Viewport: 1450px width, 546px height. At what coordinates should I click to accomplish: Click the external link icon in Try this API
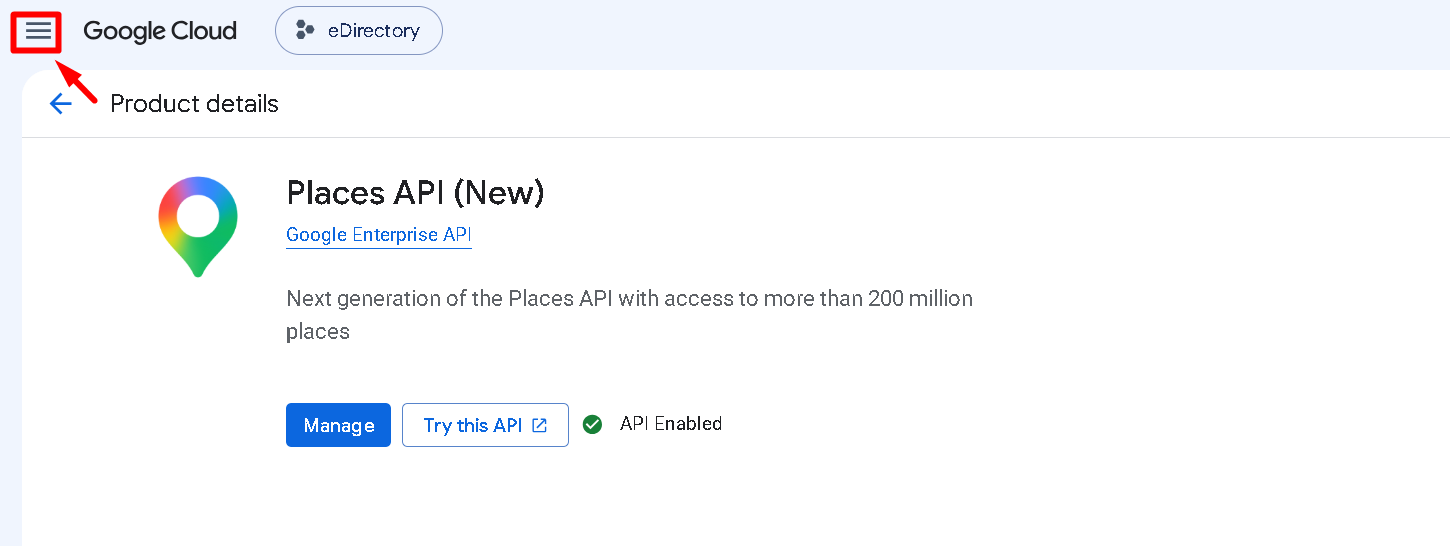pyautogui.click(x=540, y=425)
